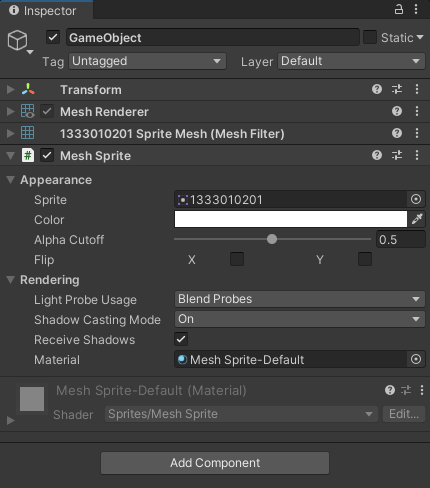Click the Material field Mesh Sprite-Default
Screen dimensions: 430x488
click(290, 359)
